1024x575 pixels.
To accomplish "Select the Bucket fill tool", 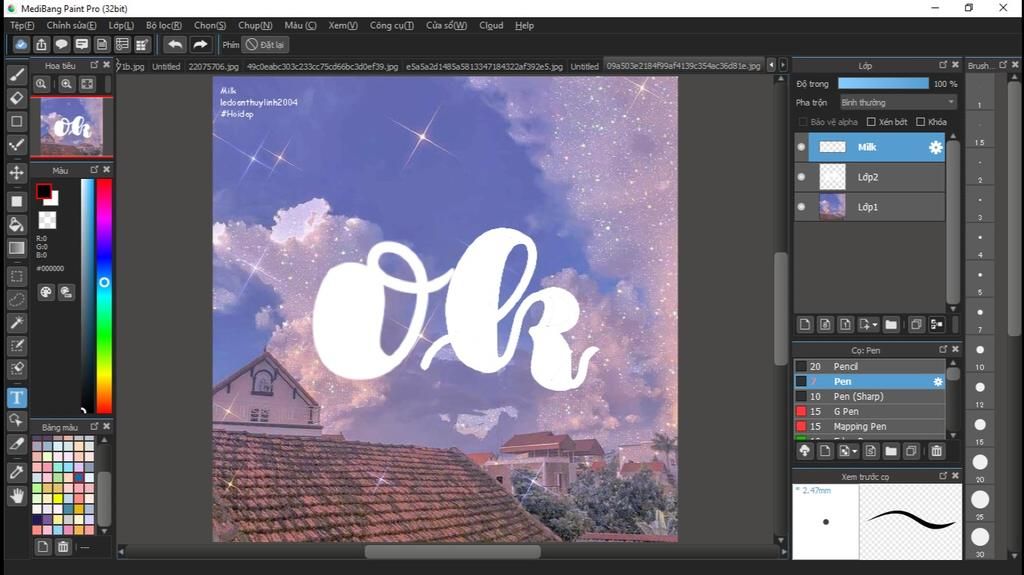I will tap(17, 225).
